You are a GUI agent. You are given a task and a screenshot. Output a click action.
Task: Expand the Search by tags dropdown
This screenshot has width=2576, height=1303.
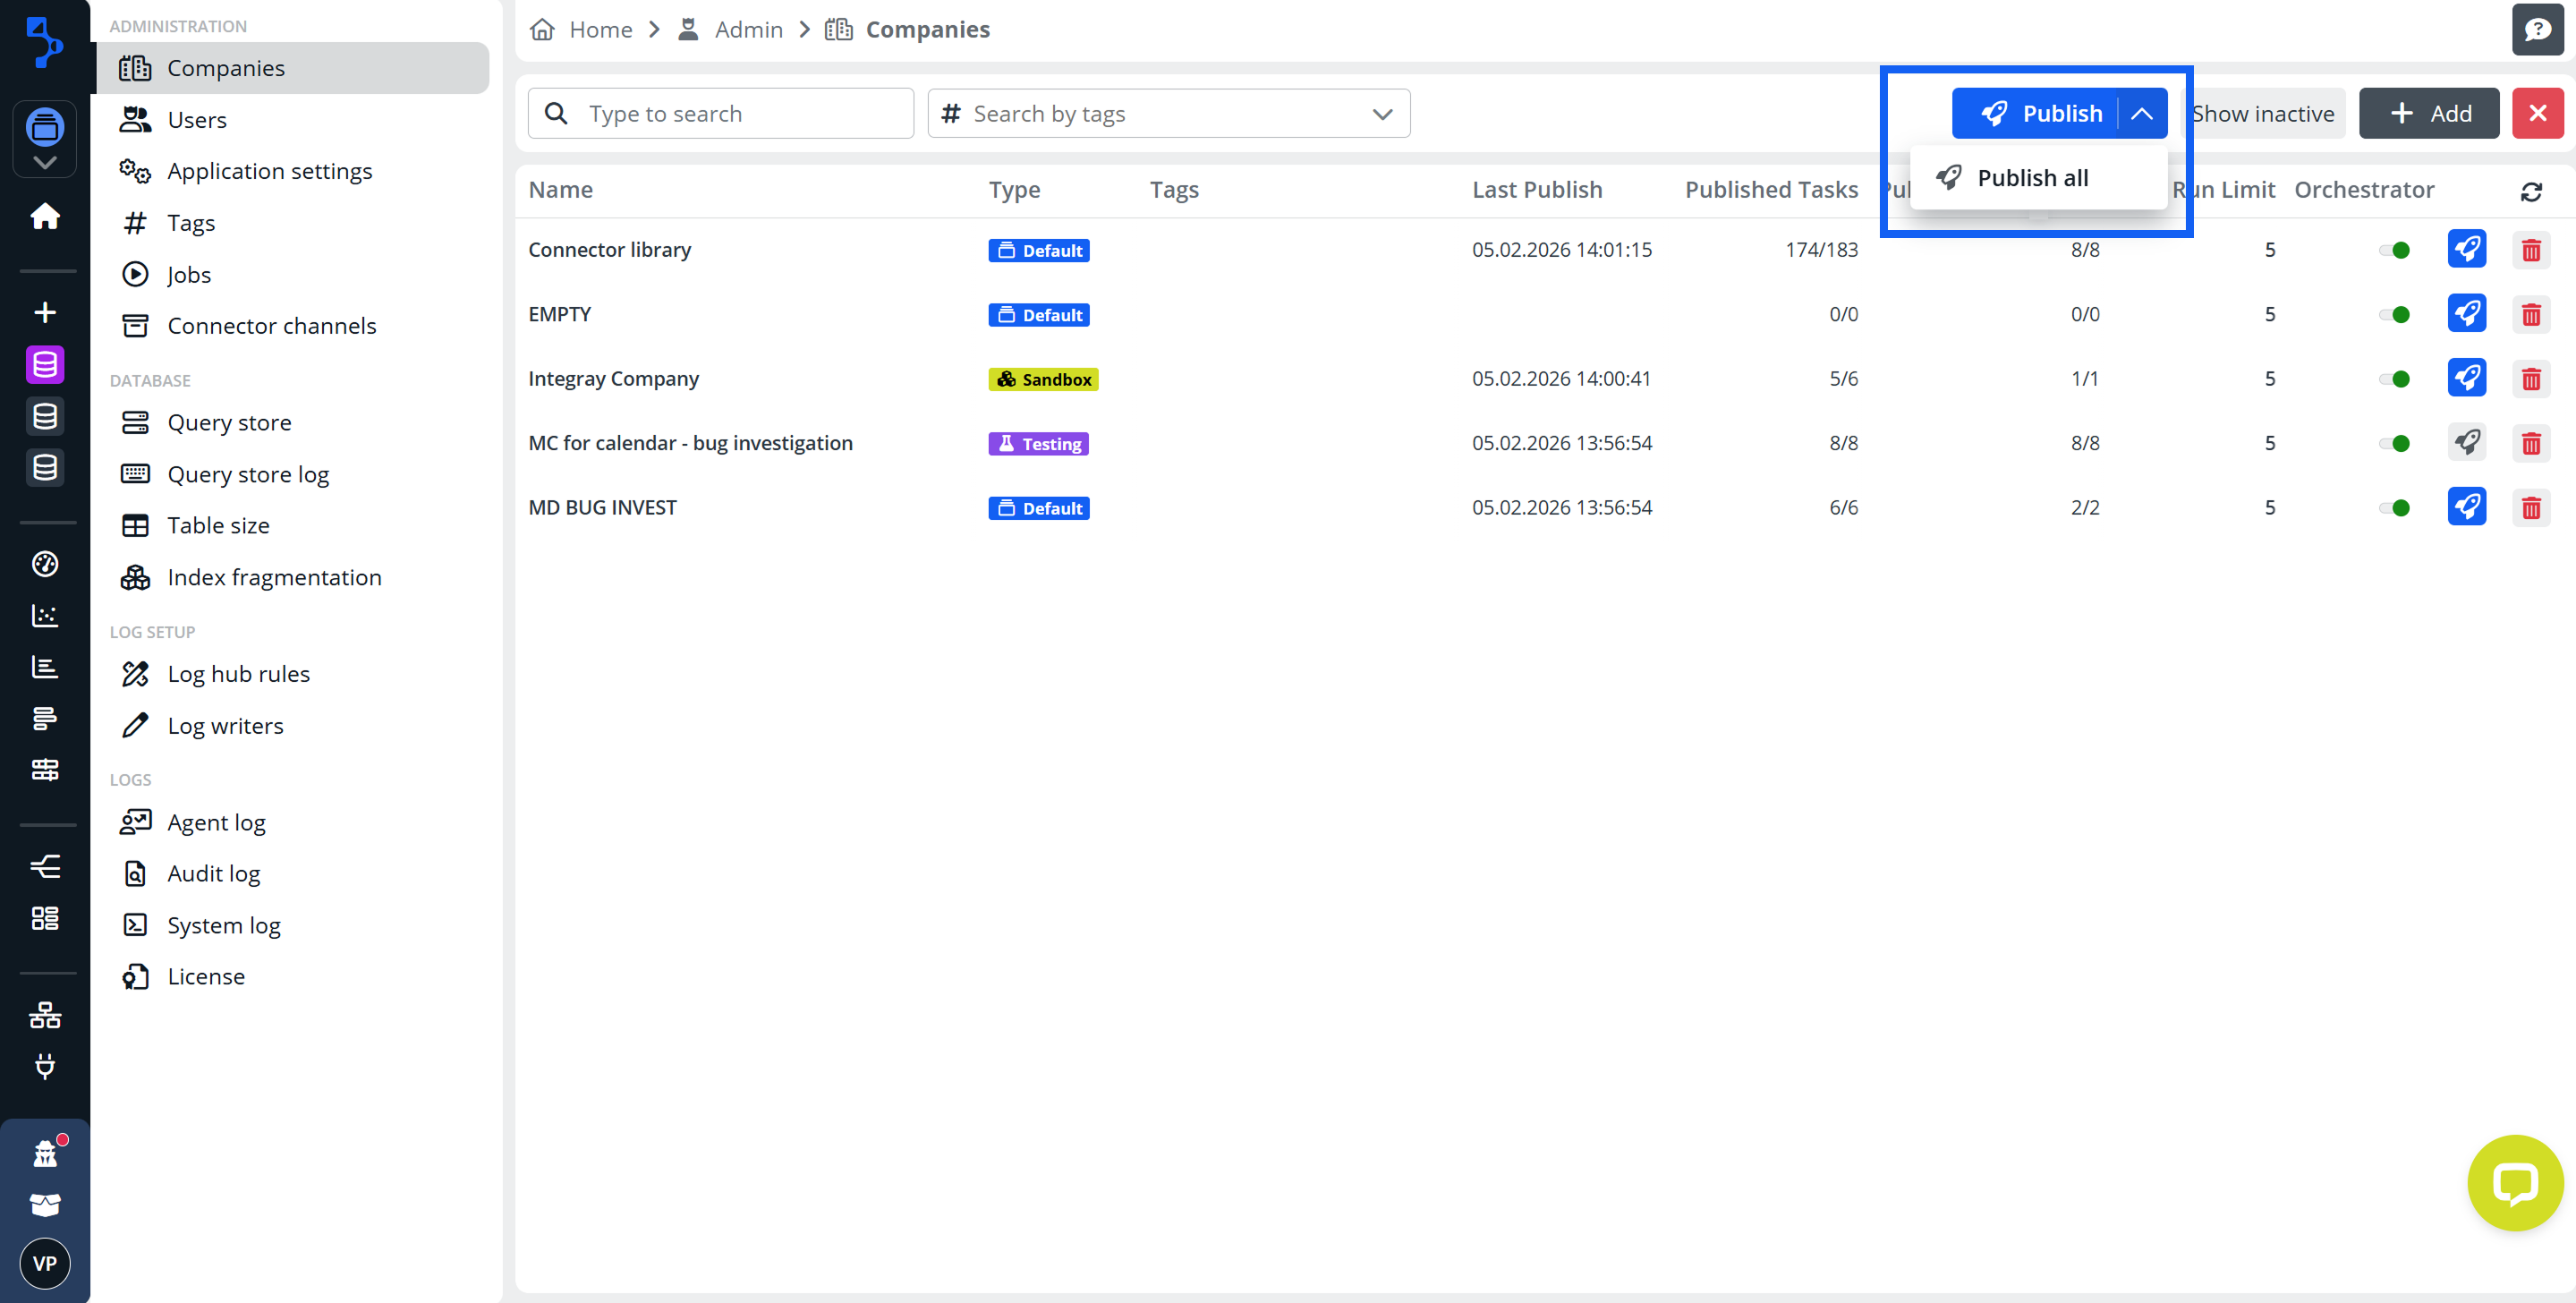point(1382,114)
